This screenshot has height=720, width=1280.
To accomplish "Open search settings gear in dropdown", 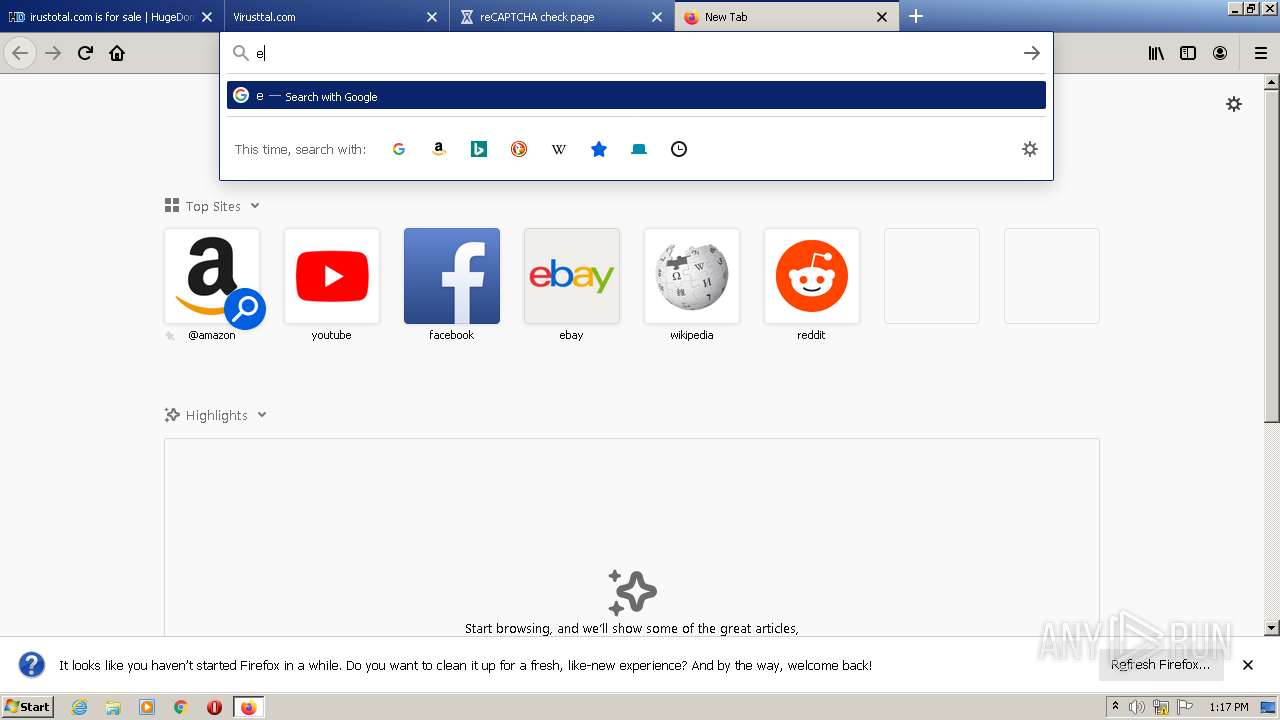I will coord(1030,149).
